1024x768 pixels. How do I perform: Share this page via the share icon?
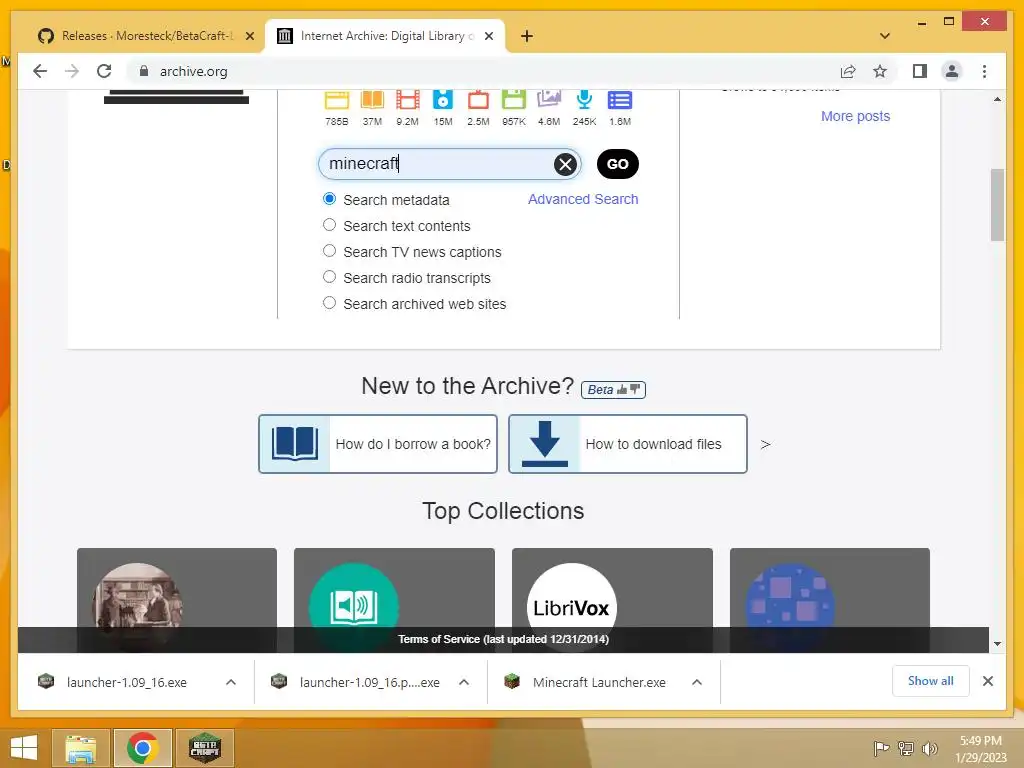[848, 71]
